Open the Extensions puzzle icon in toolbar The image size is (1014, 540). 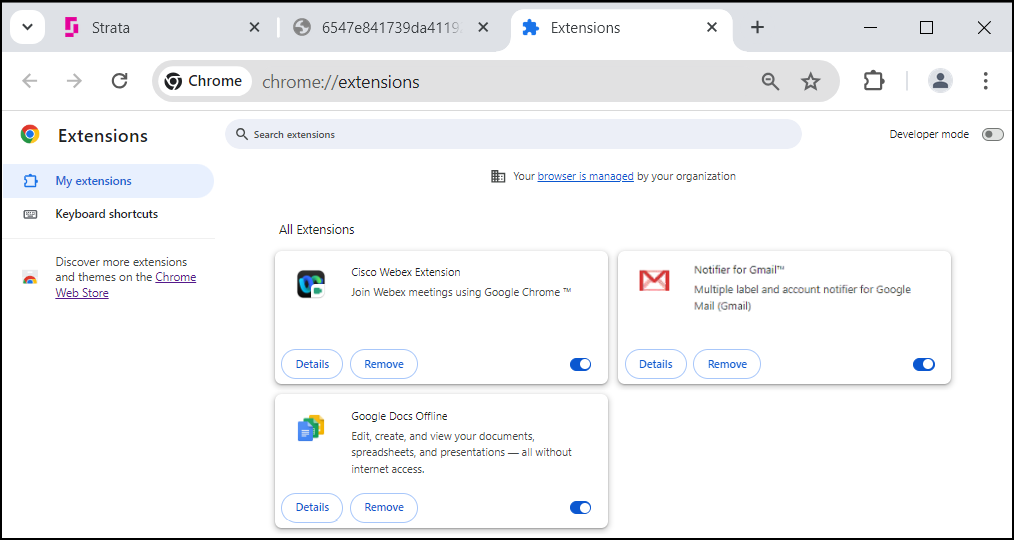[x=874, y=81]
